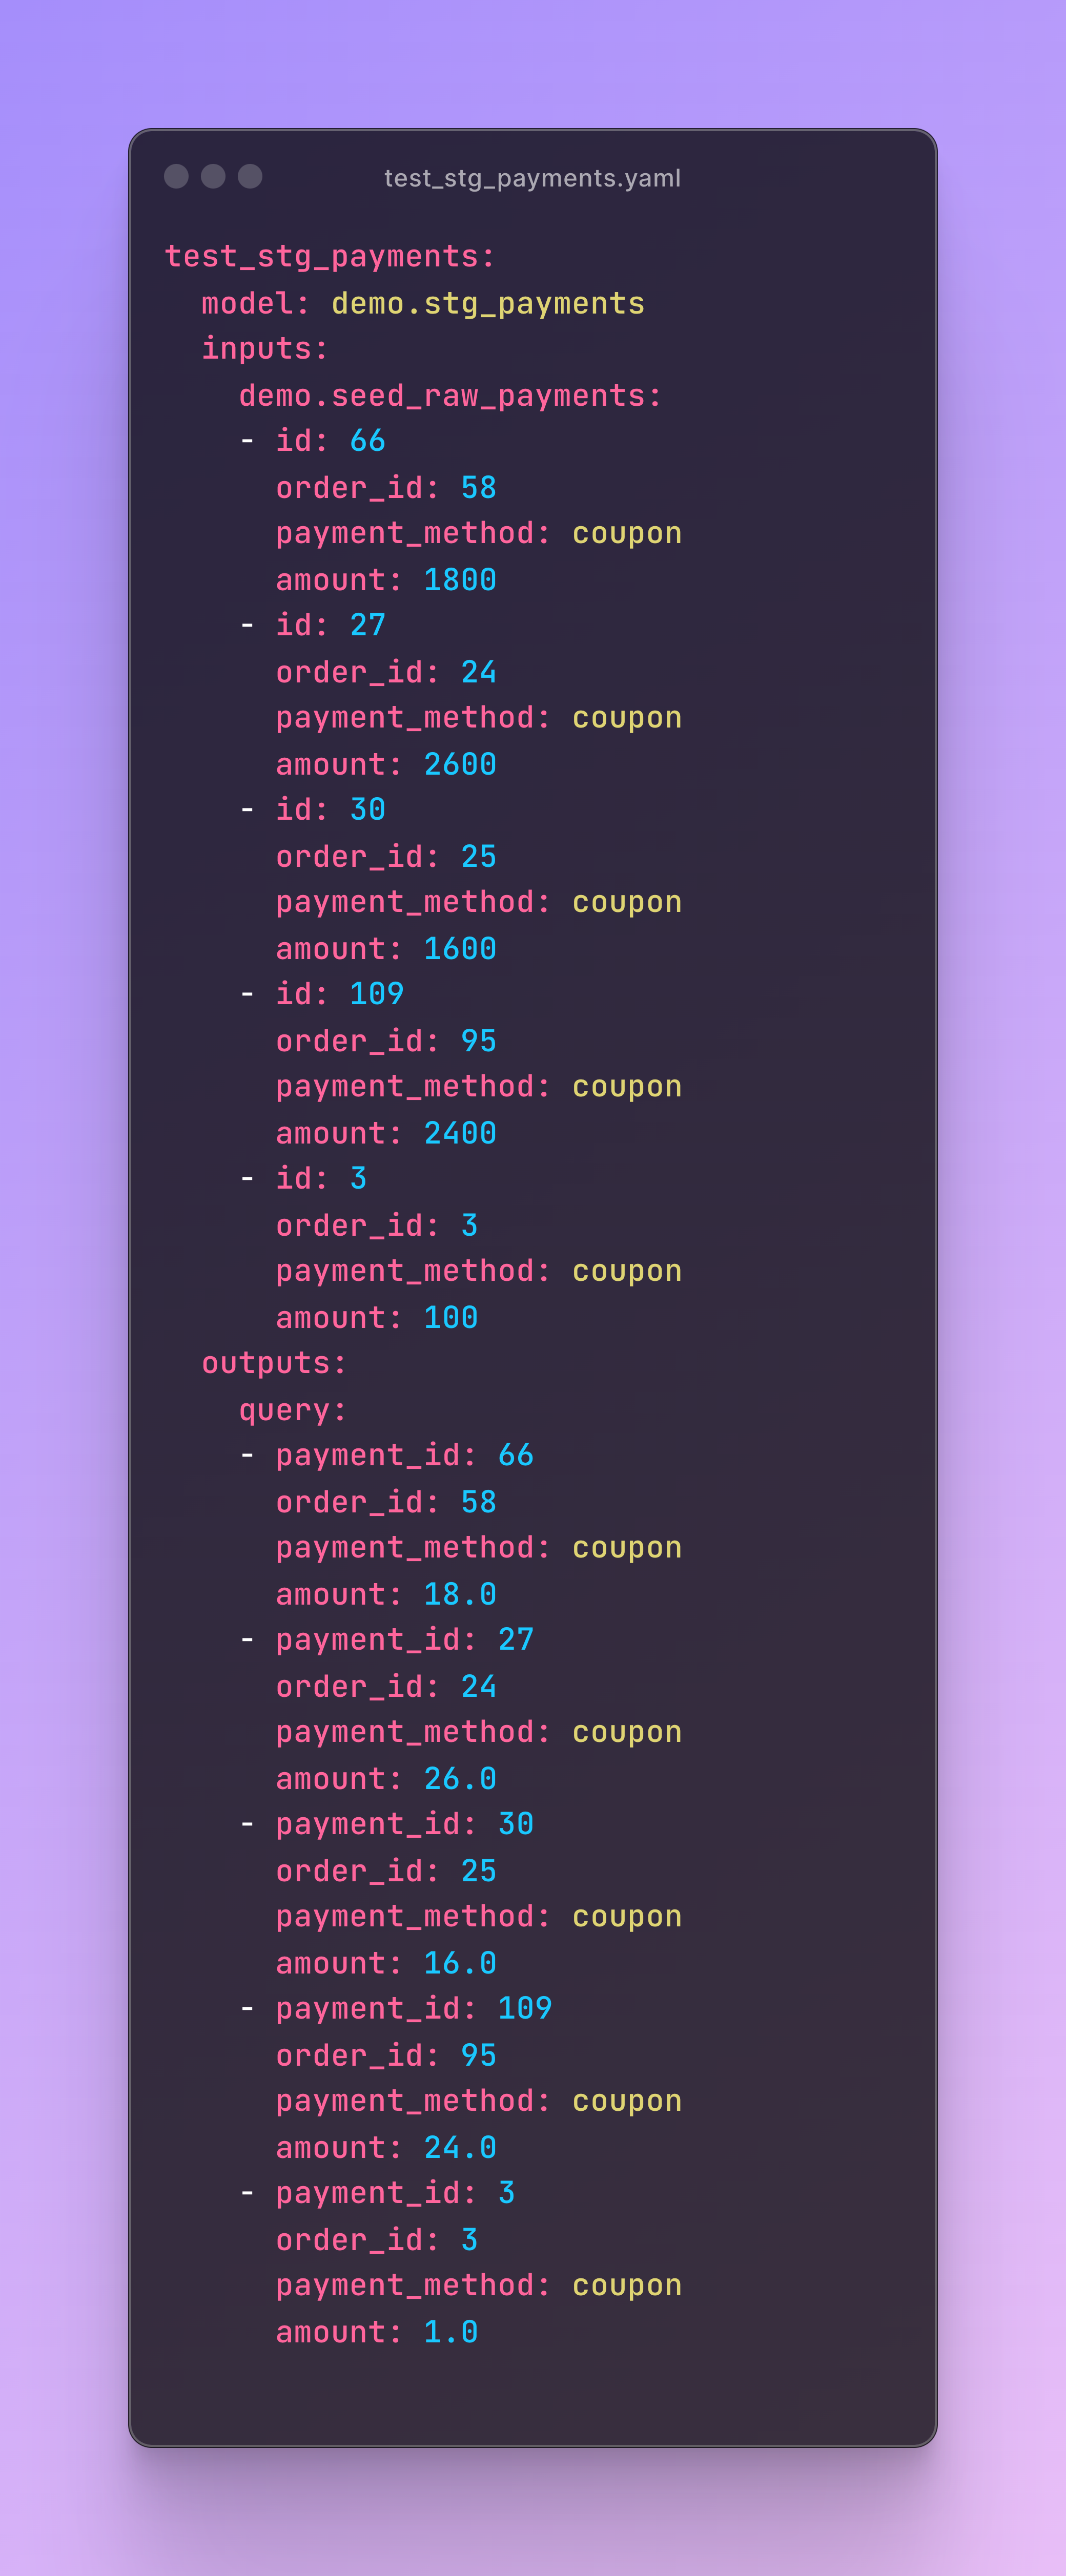Click the input order_id value 95

coord(479,1041)
